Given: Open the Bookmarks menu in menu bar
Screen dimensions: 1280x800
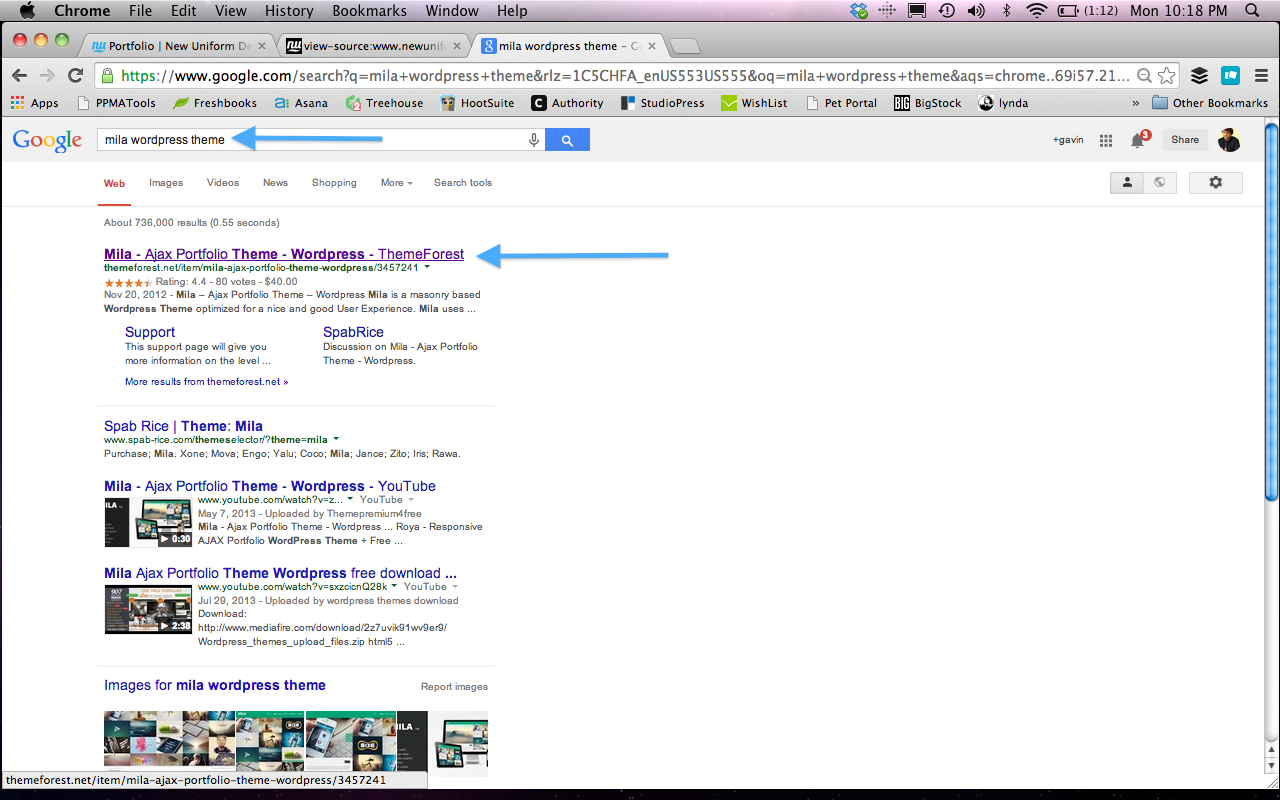Looking at the screenshot, I should [x=370, y=11].
